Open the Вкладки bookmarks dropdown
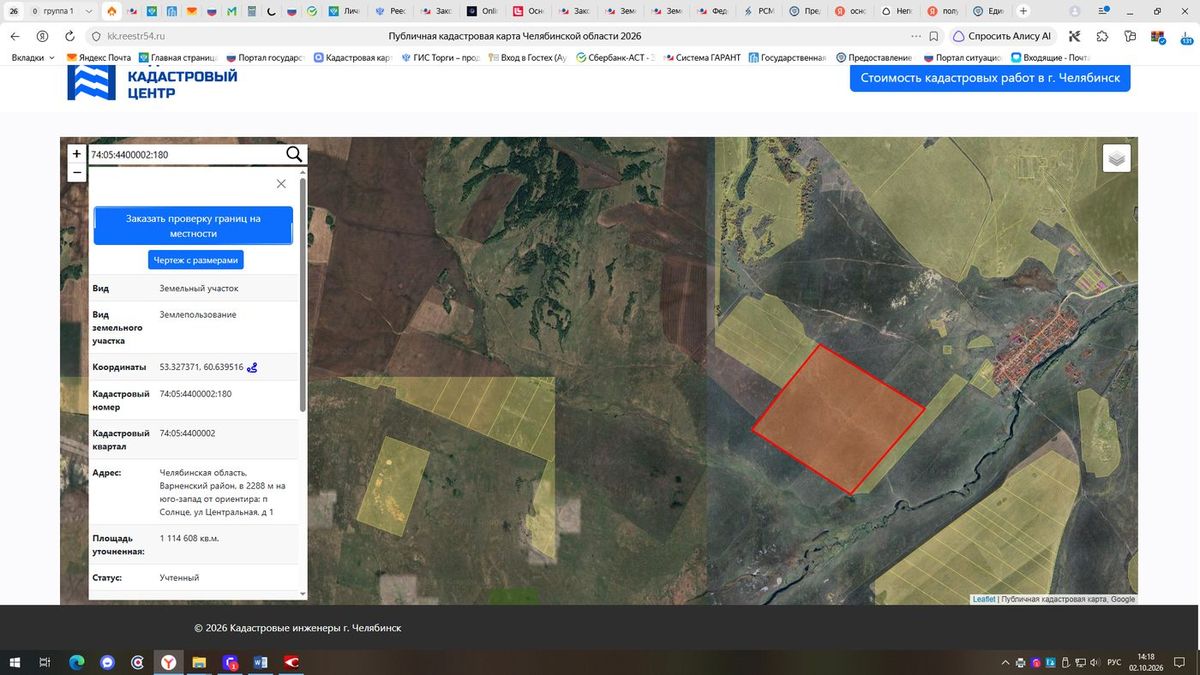 coord(34,58)
